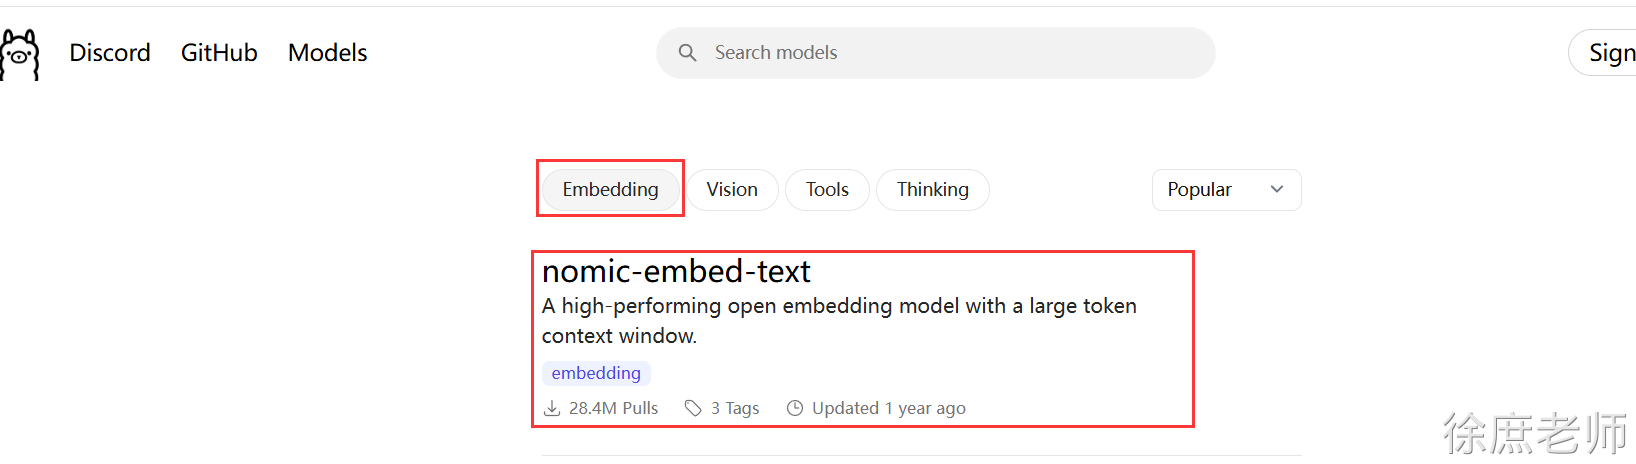Image resolution: width=1636 pixels, height=464 pixels.
Task: Open the Discord menu link
Action: click(x=110, y=53)
